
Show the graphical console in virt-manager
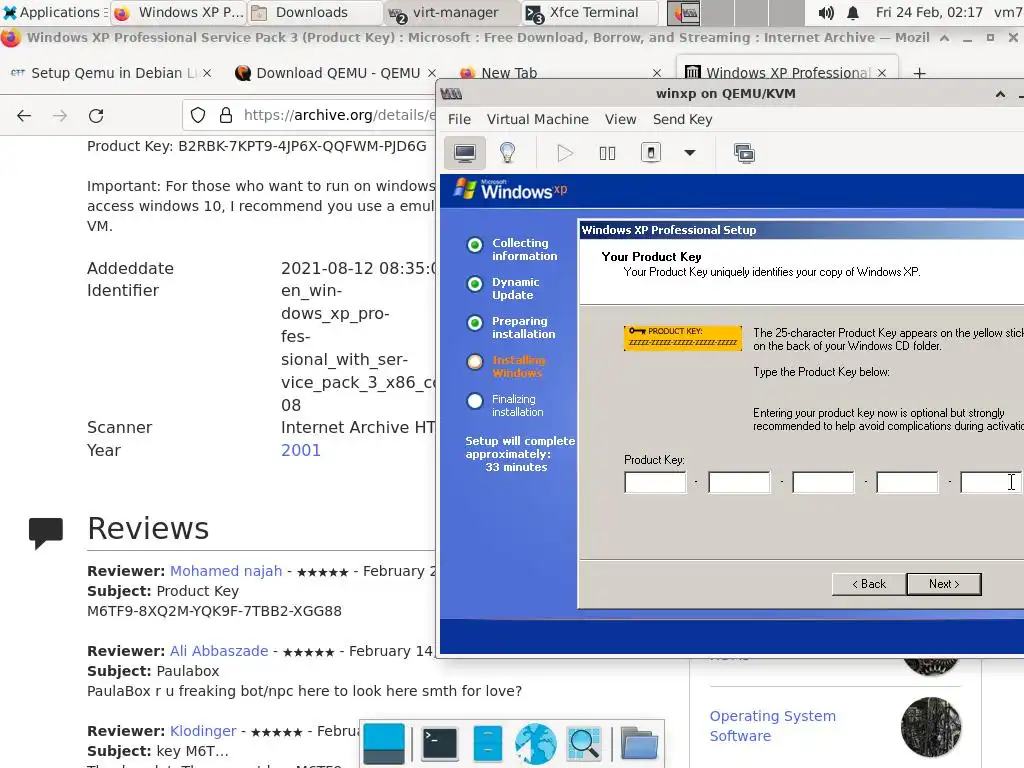[x=465, y=153]
